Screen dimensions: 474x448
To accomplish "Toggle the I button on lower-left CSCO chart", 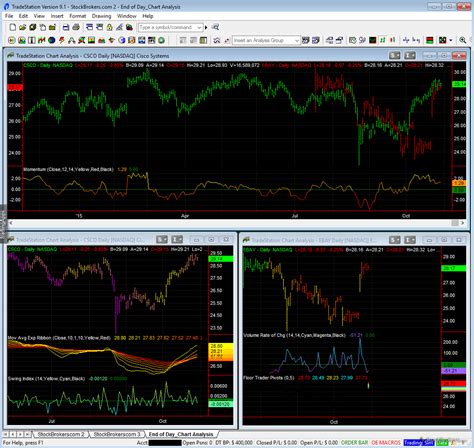I will [x=177, y=239].
